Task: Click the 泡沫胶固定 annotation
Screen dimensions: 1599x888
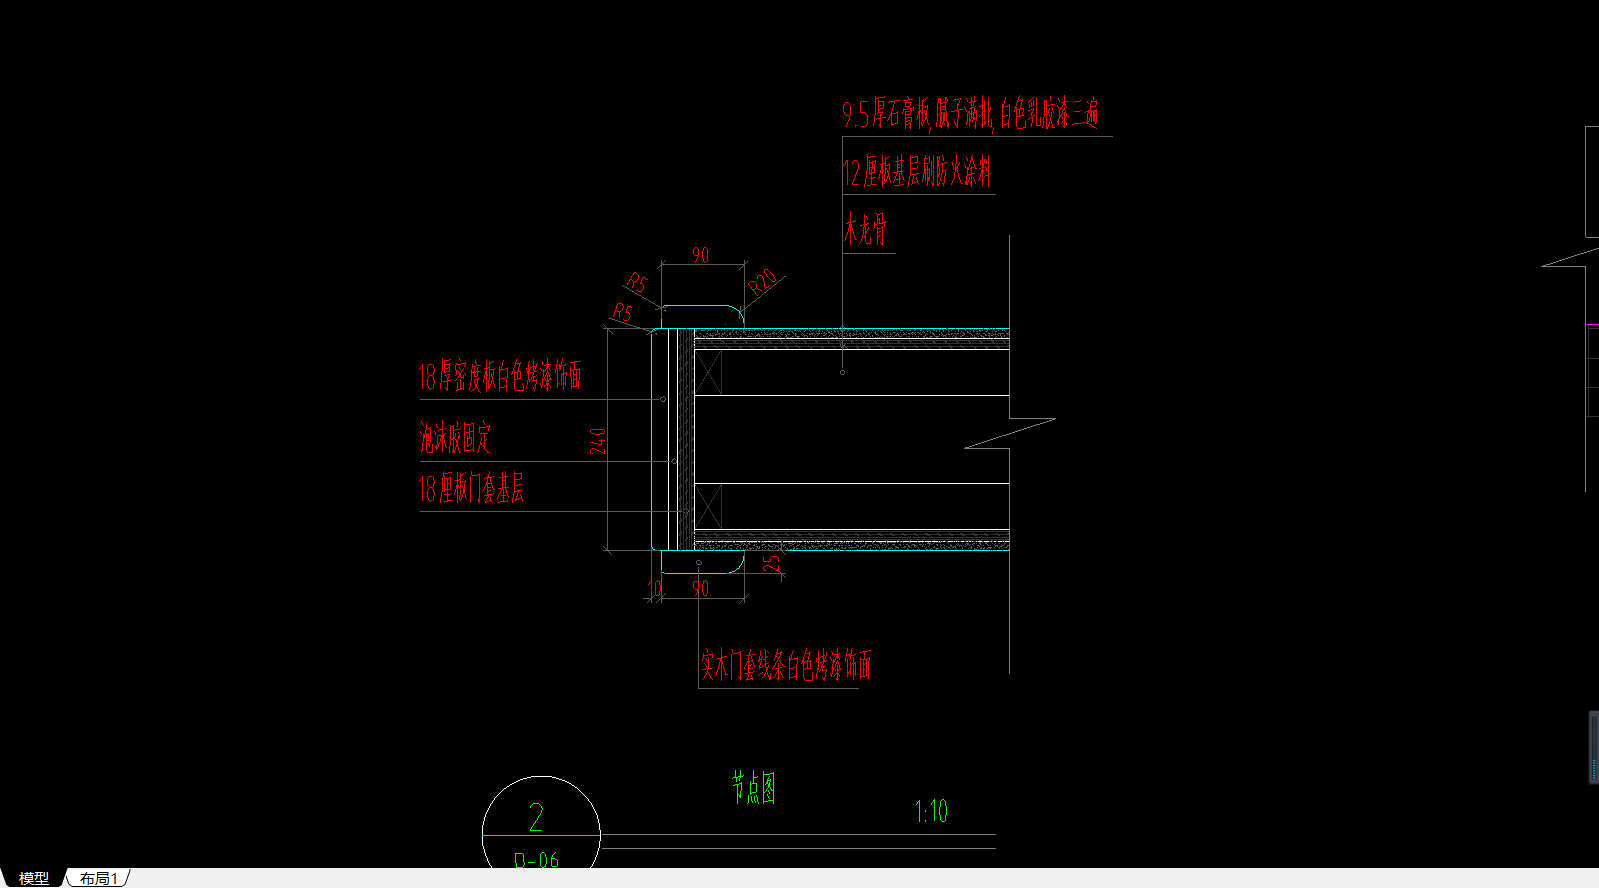Action: coord(455,437)
